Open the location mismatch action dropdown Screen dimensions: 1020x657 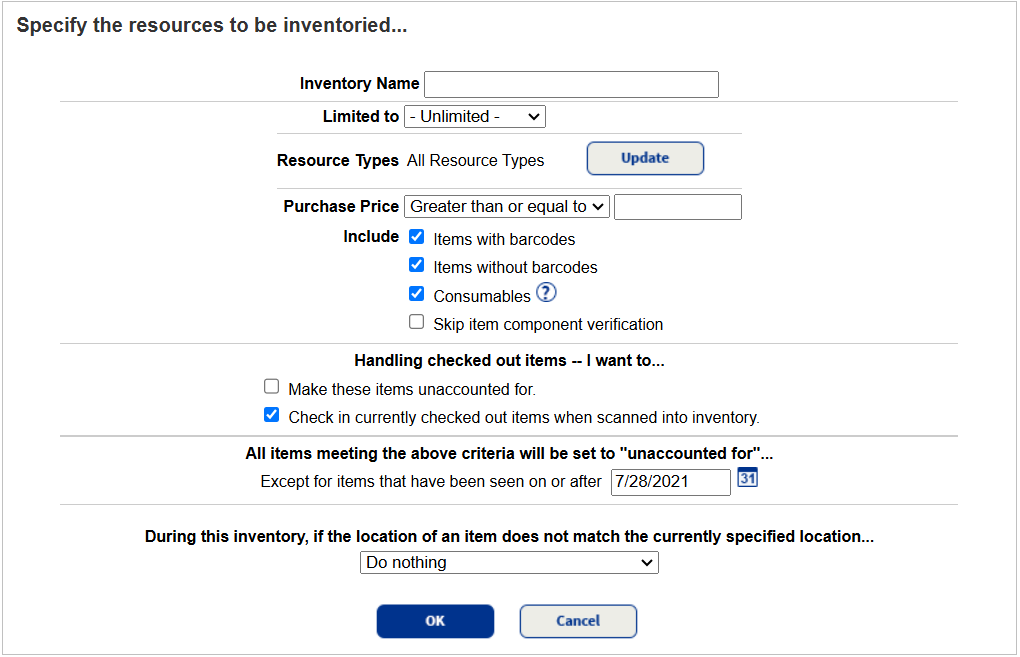[508, 562]
